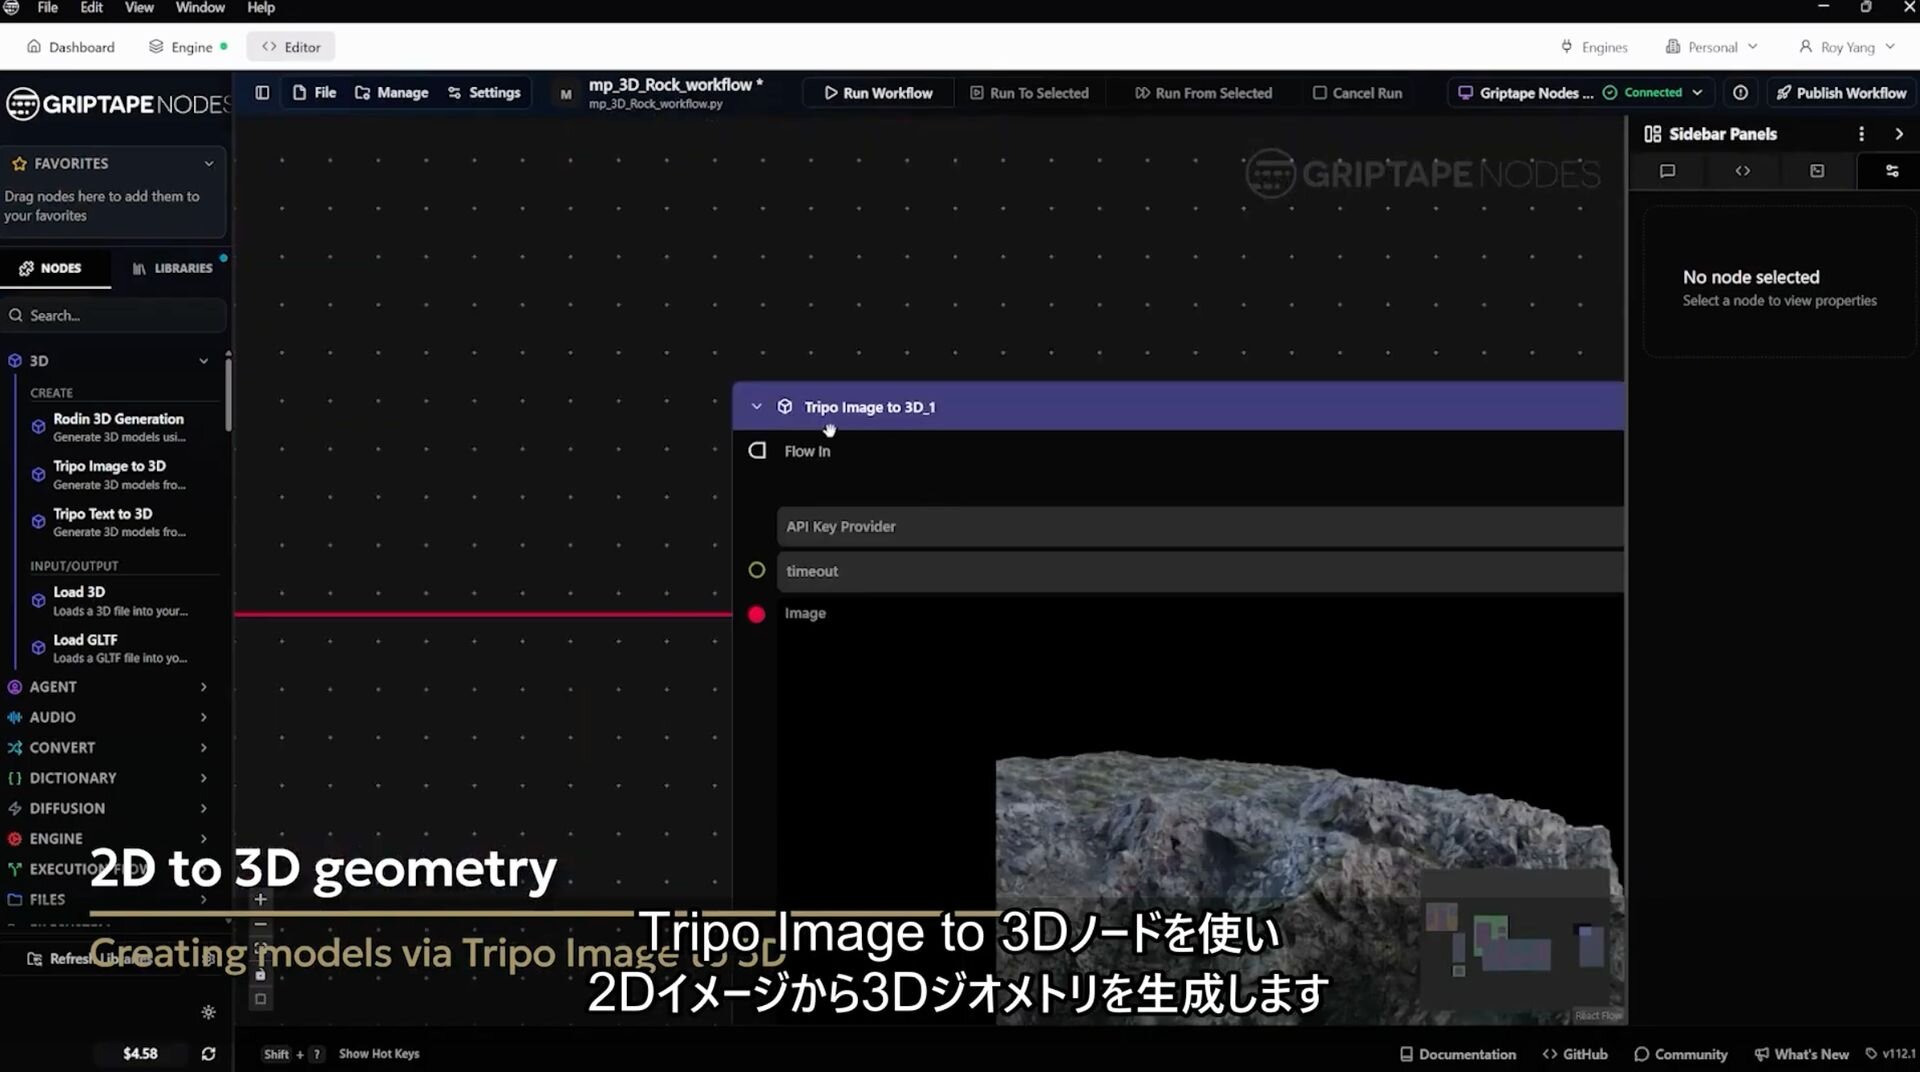
Task: Open the Roy Yang account dropdown
Action: click(1846, 47)
